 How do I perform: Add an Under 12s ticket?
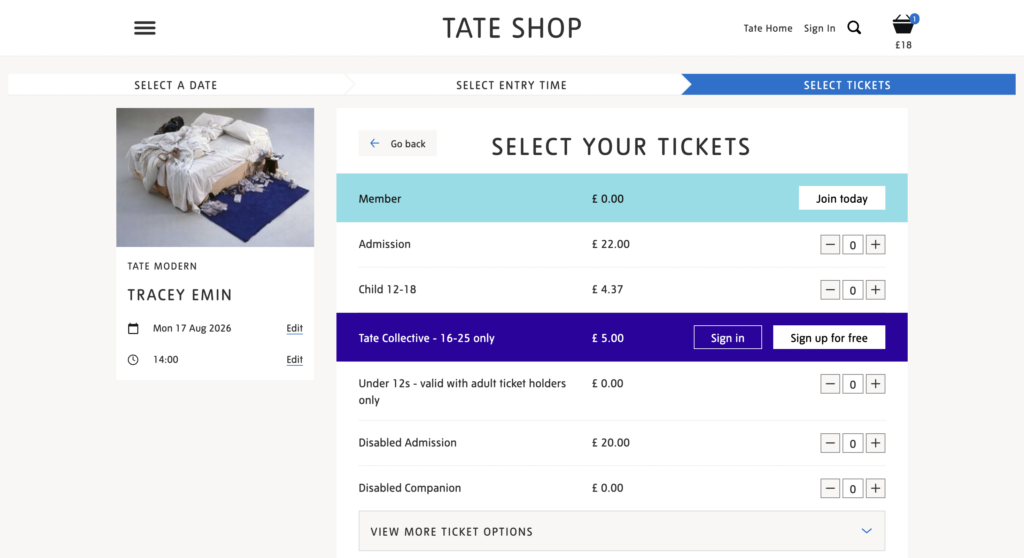click(876, 384)
